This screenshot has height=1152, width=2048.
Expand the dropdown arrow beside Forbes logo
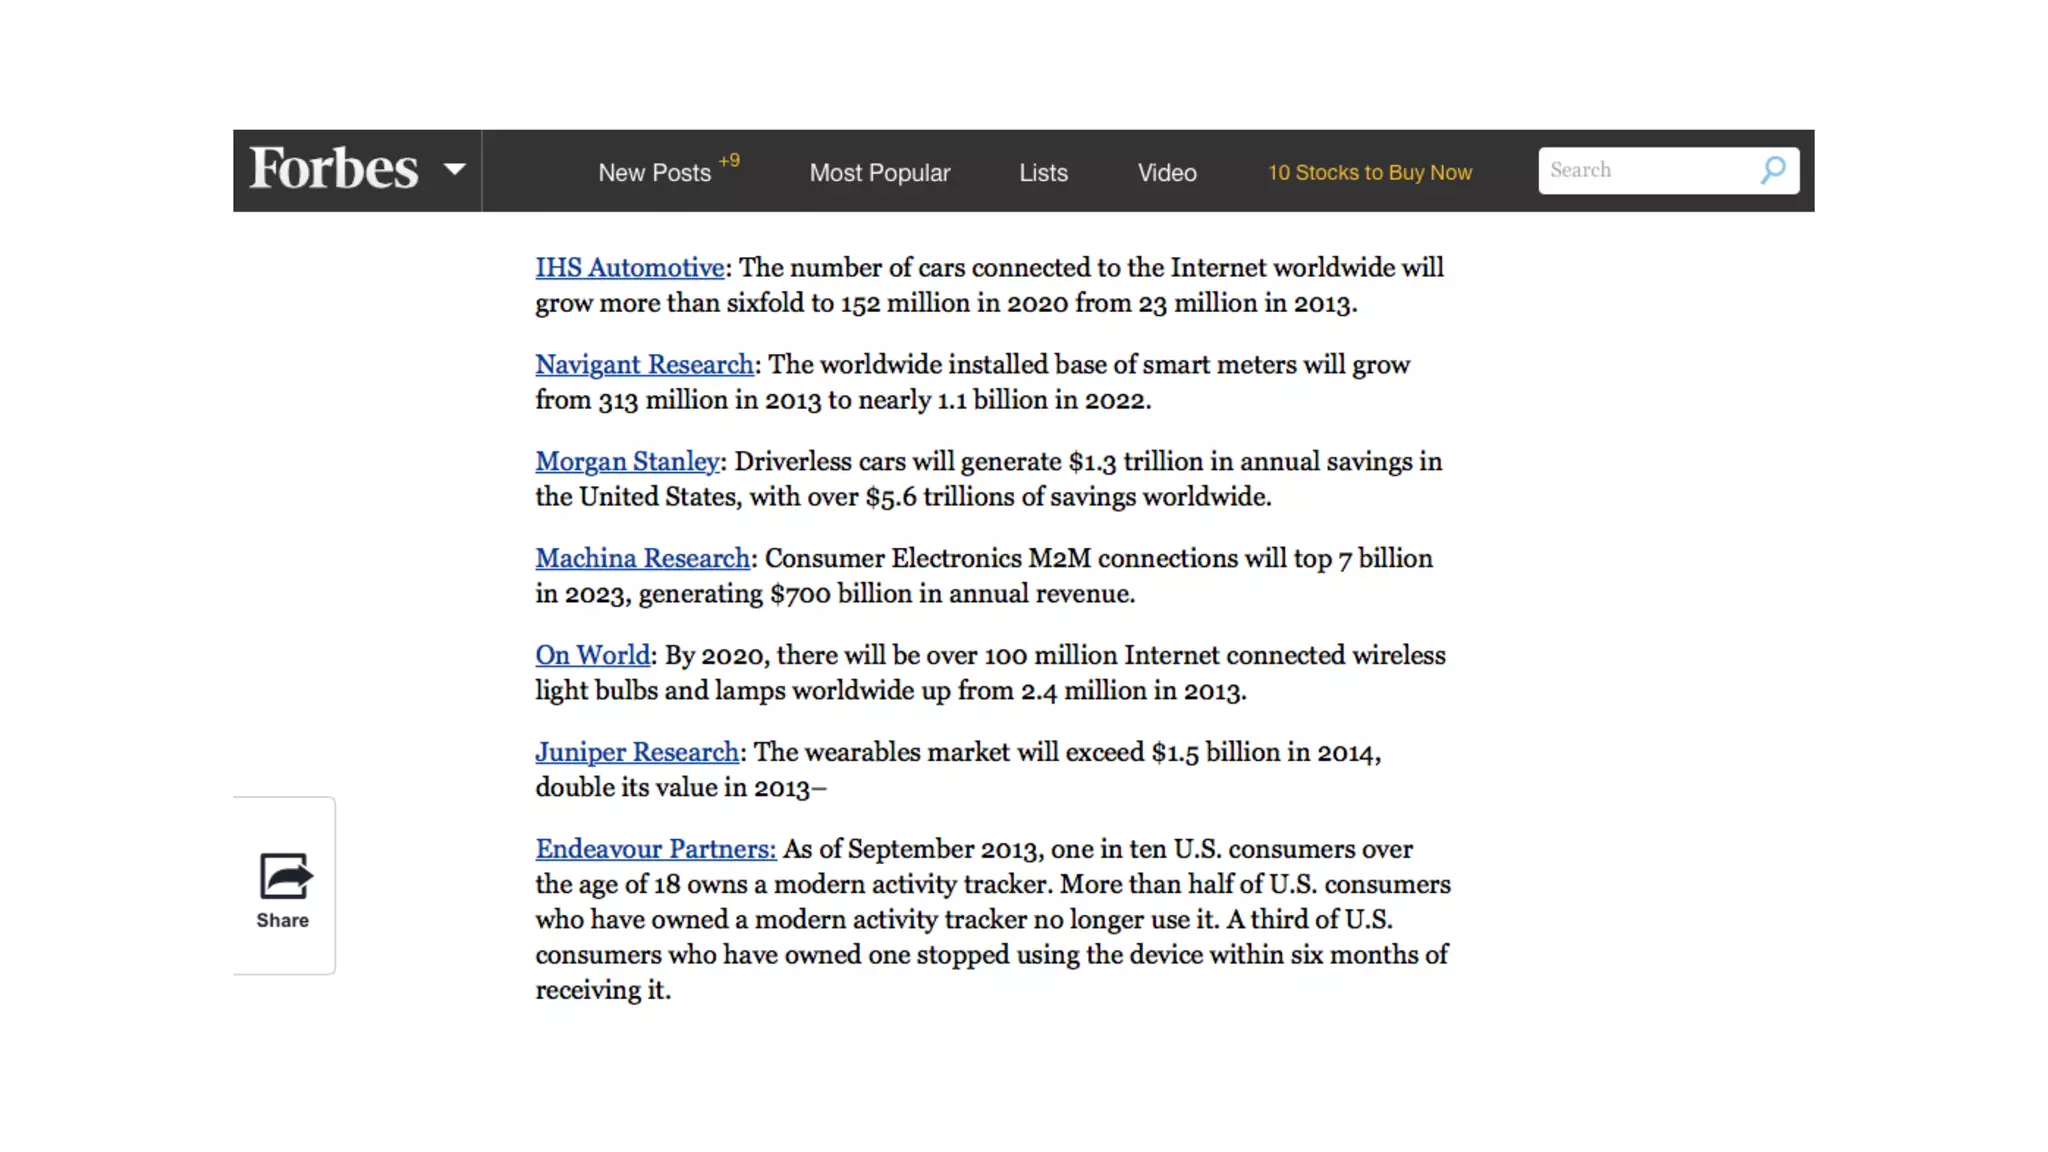454,169
